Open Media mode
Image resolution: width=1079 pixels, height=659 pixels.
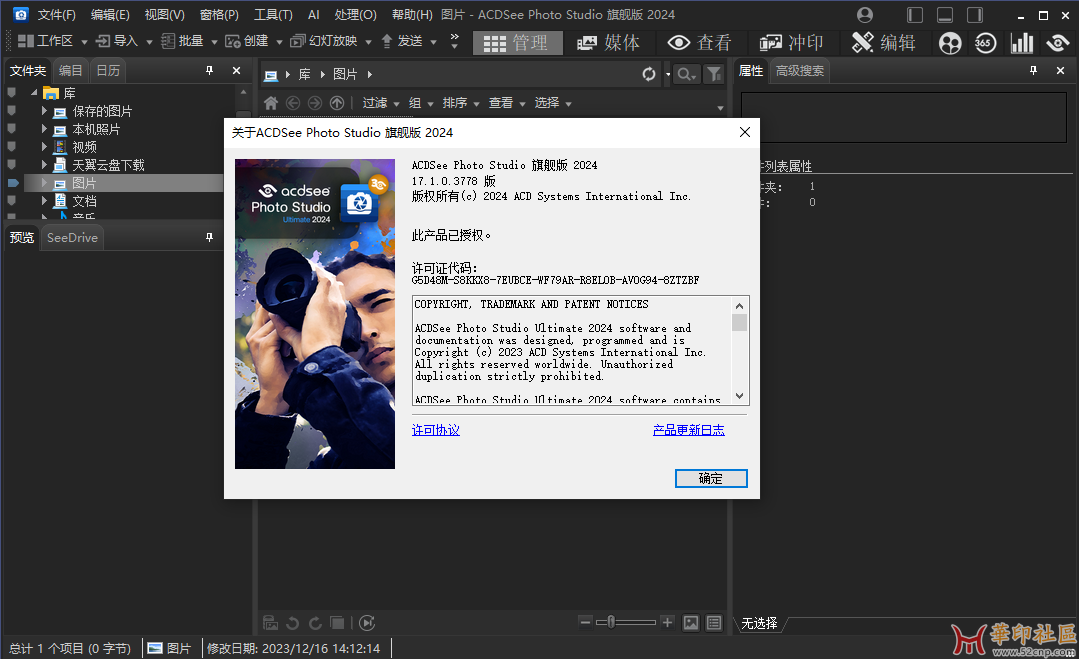pos(608,43)
